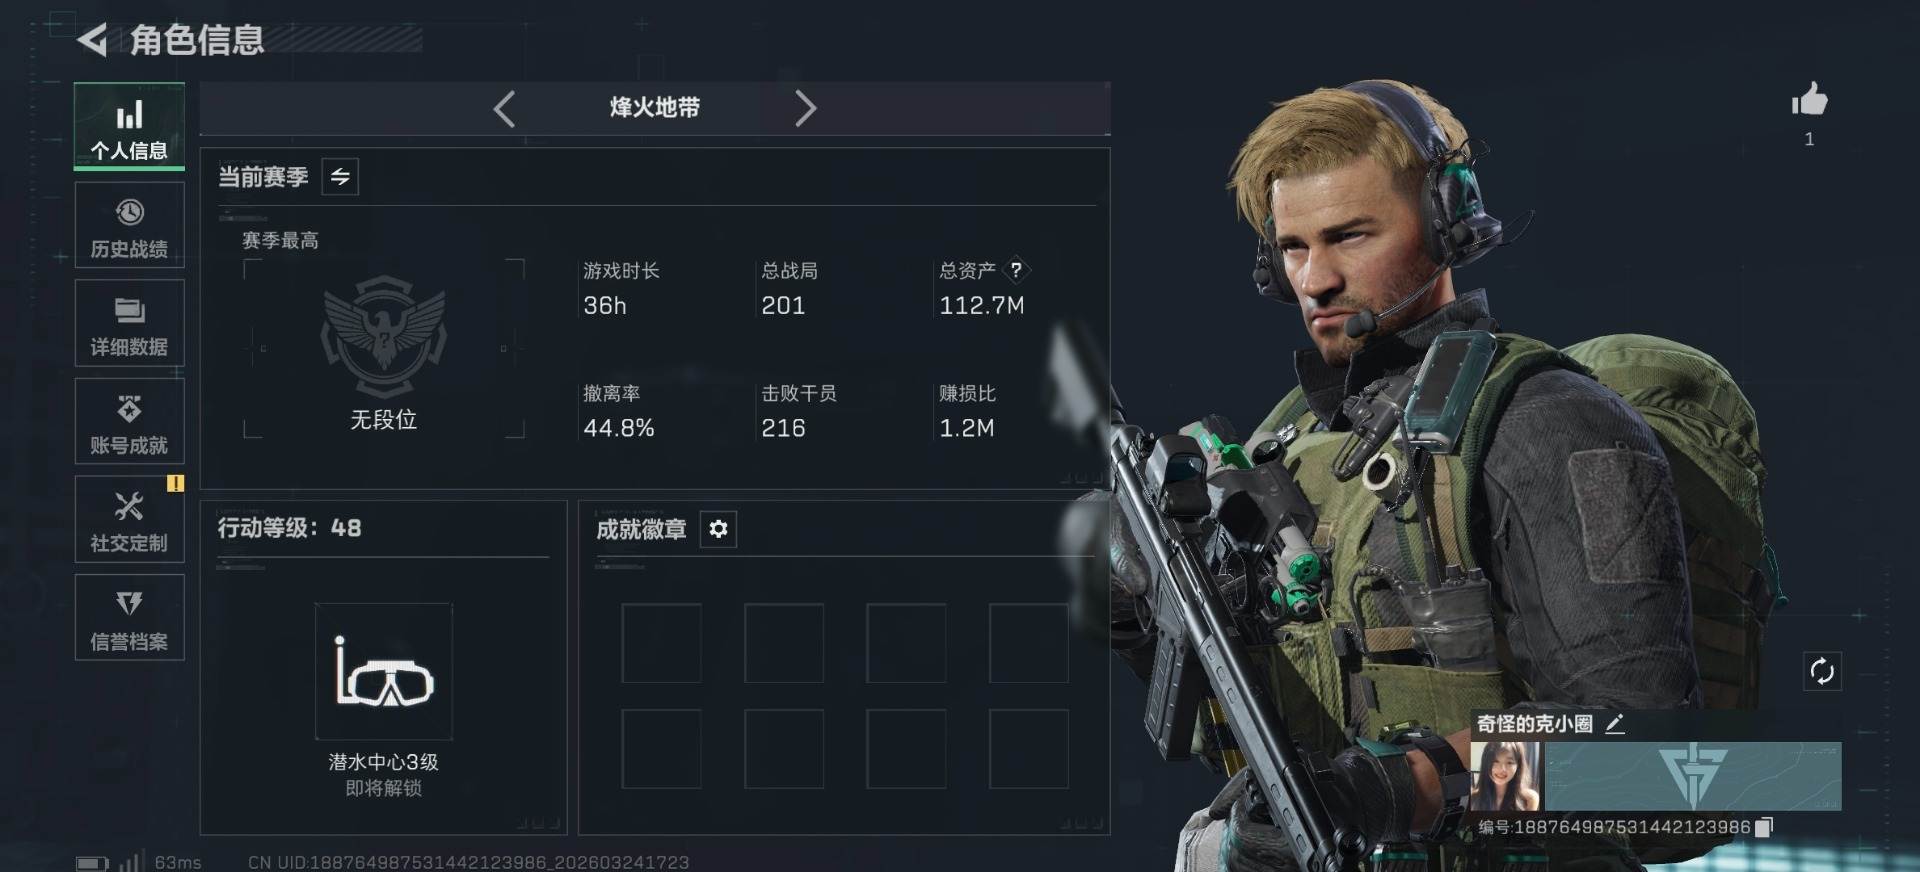Switch to the next mode with right chevron
1920x872 pixels.
[x=805, y=108]
